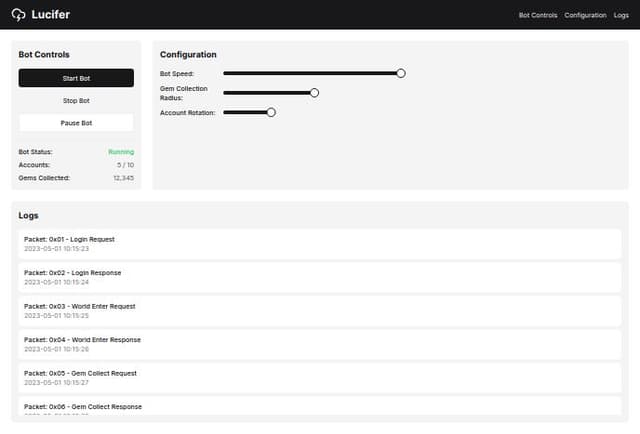The image size is (640, 434).
Task: Select the 0x03 World Enter Request log entry
Action: tap(320, 311)
